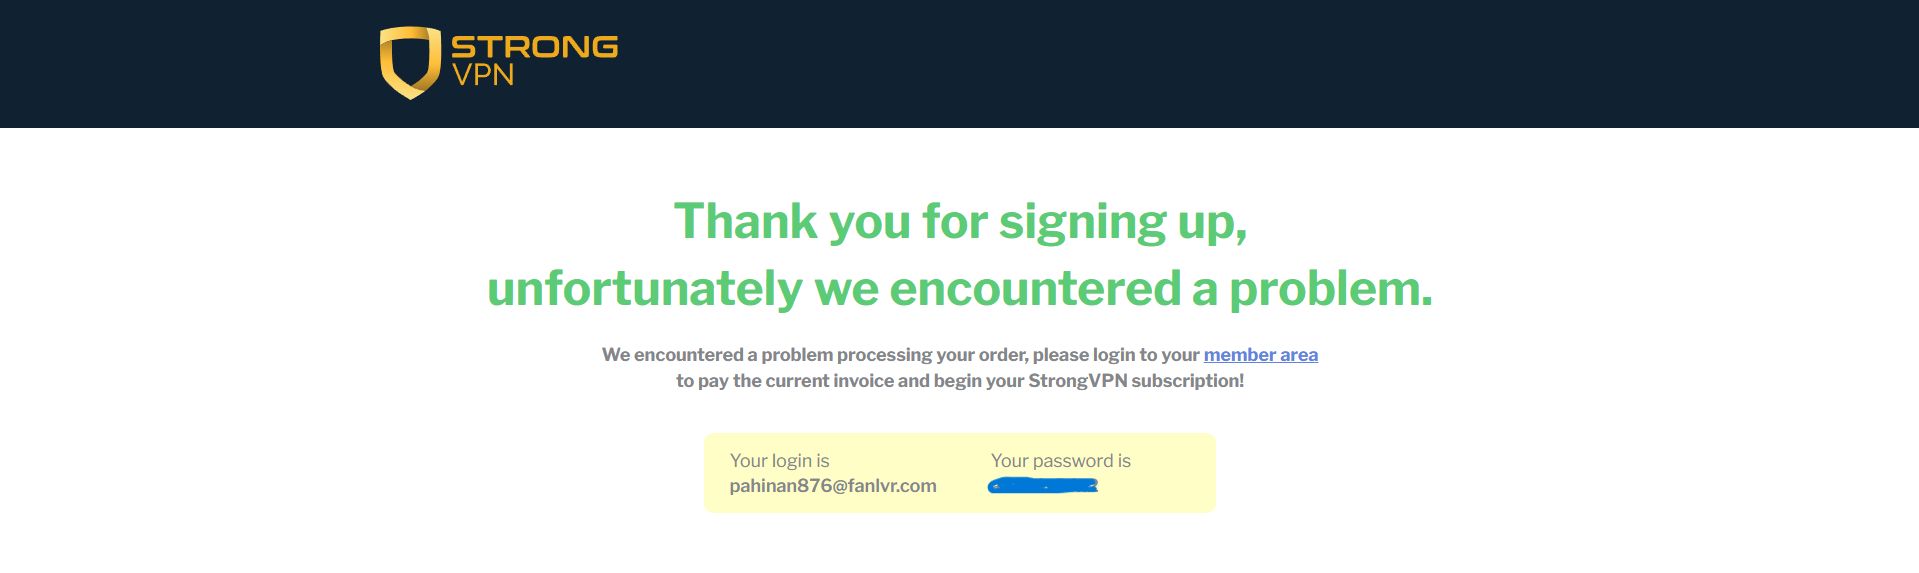1919x573 pixels.
Task: Click the word "subscription!" in the message
Action: pos(1188,381)
